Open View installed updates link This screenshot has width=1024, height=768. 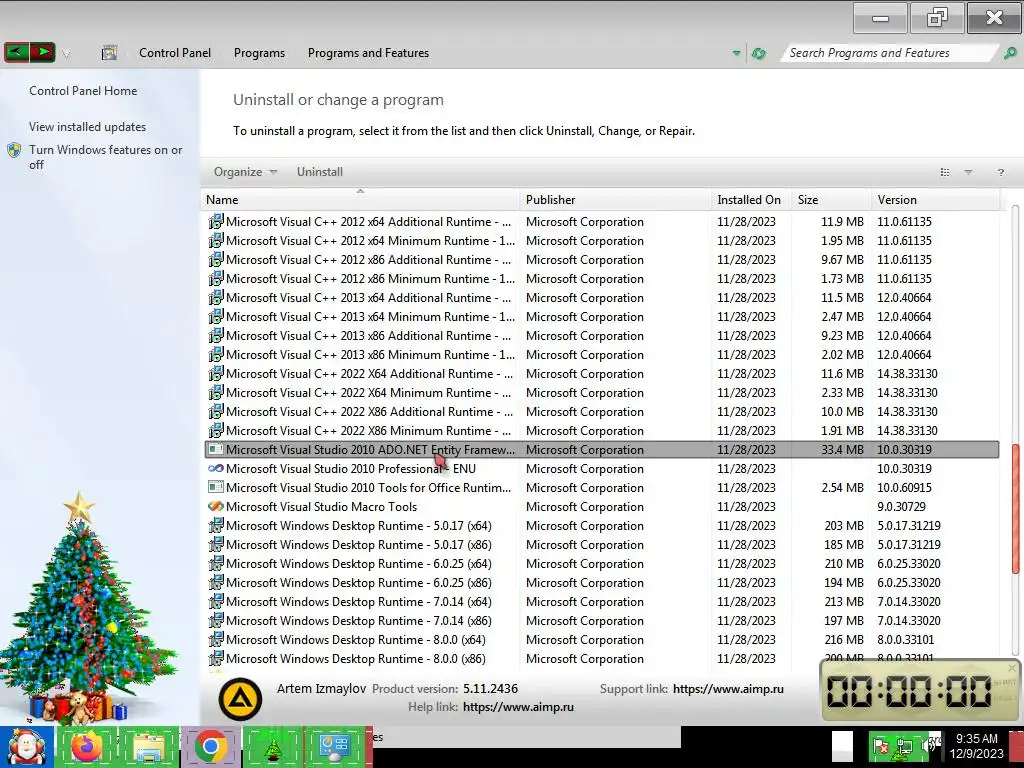pos(88,127)
